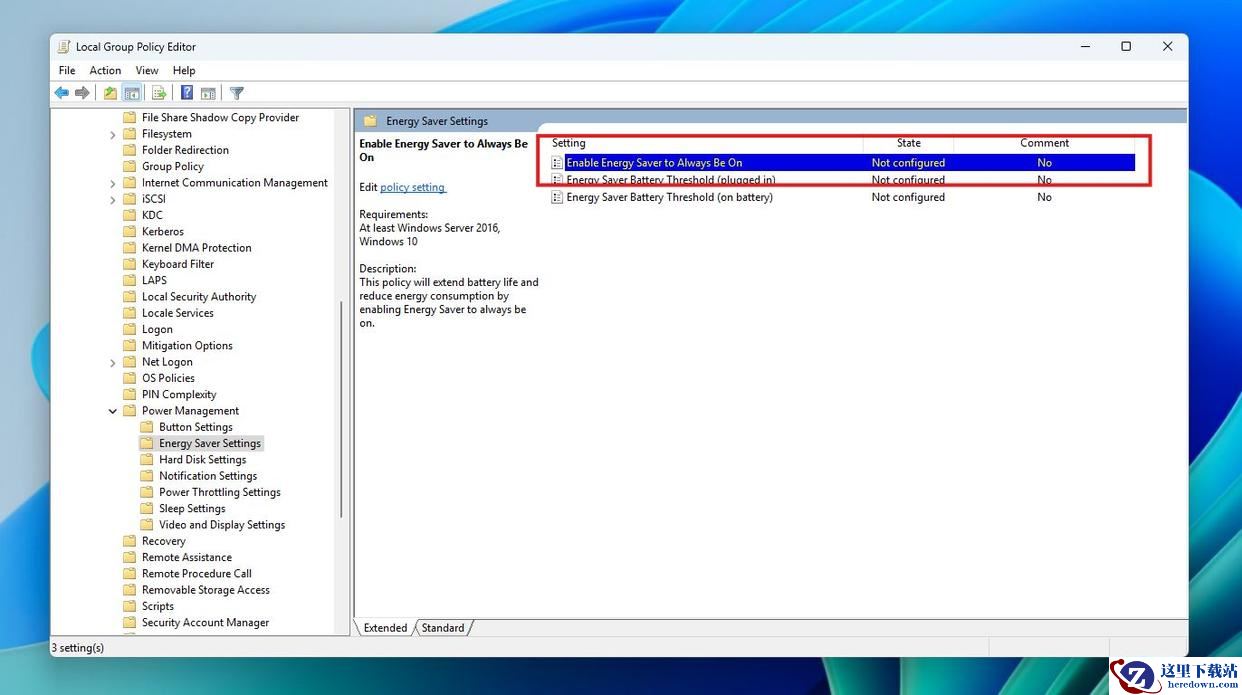This screenshot has width=1242, height=695.
Task: Select Local Security Authority tree item
Action: (199, 297)
